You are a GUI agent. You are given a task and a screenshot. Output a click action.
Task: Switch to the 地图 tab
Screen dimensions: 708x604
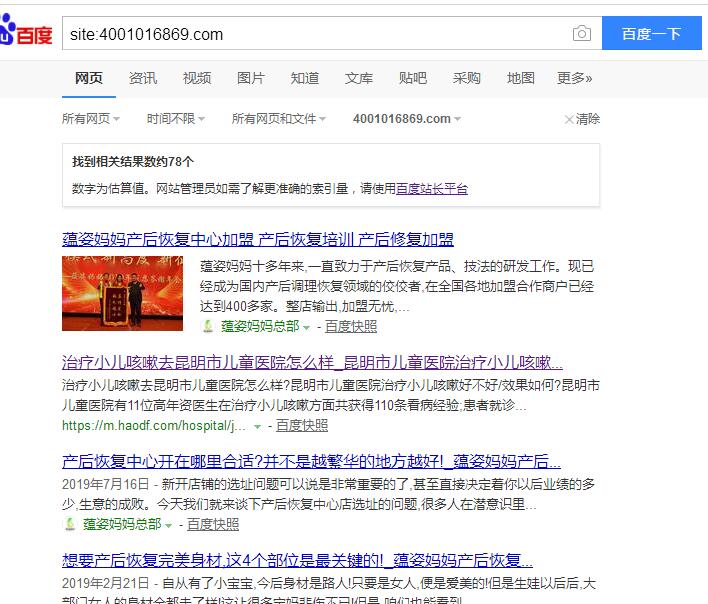[521, 78]
